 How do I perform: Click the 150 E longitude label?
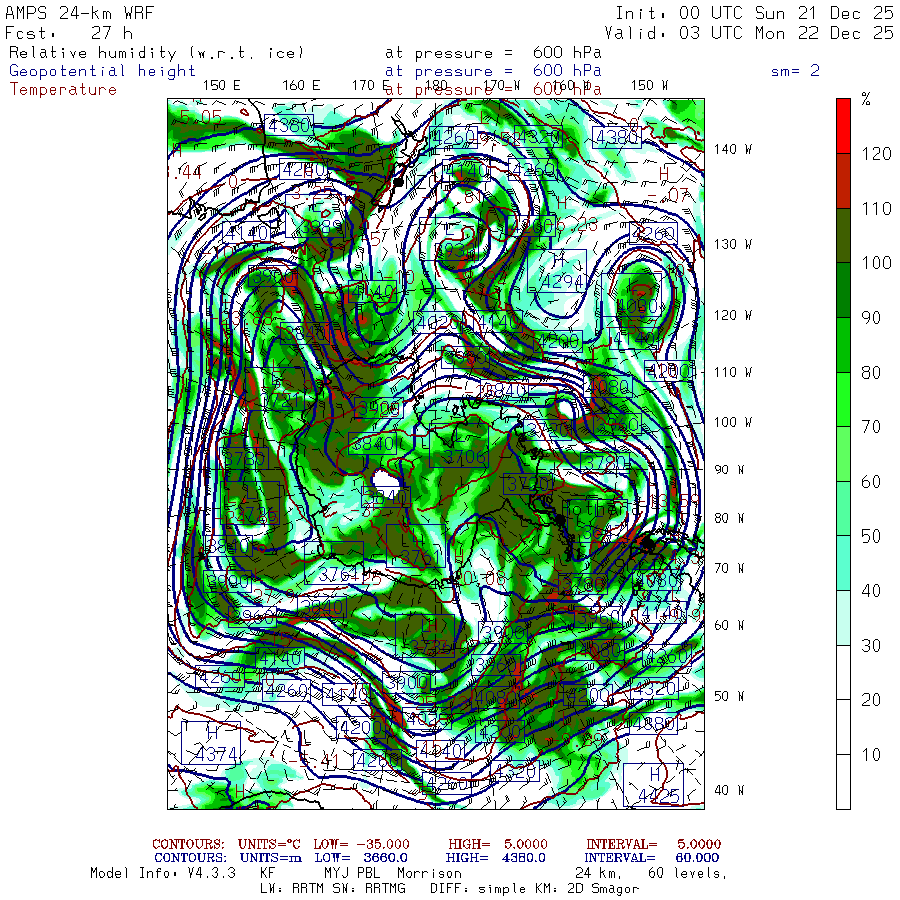221,86
